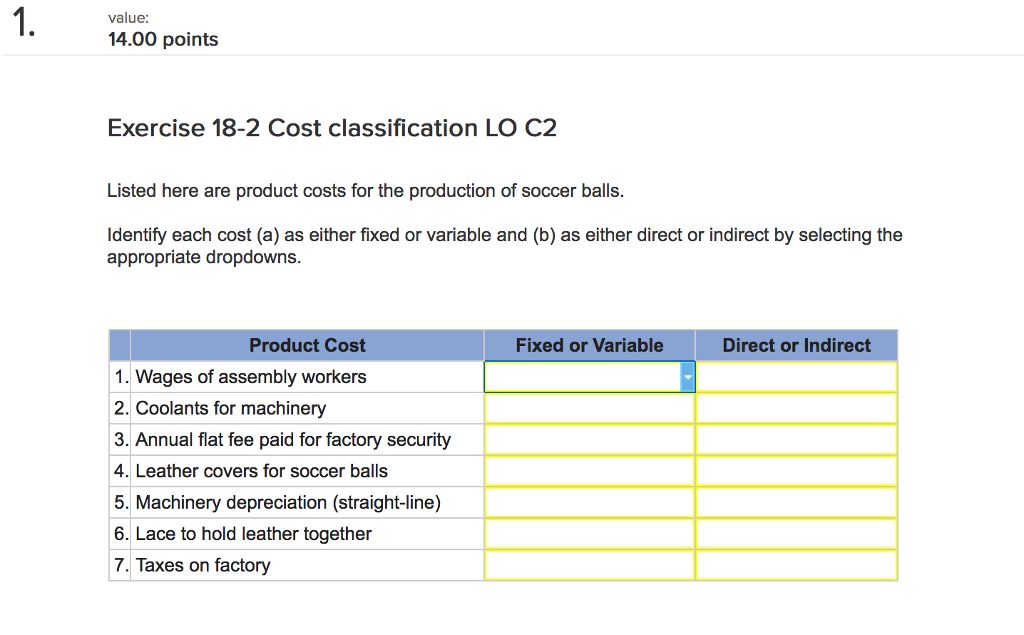Click the Direct or Indirect column header

[x=796, y=345]
